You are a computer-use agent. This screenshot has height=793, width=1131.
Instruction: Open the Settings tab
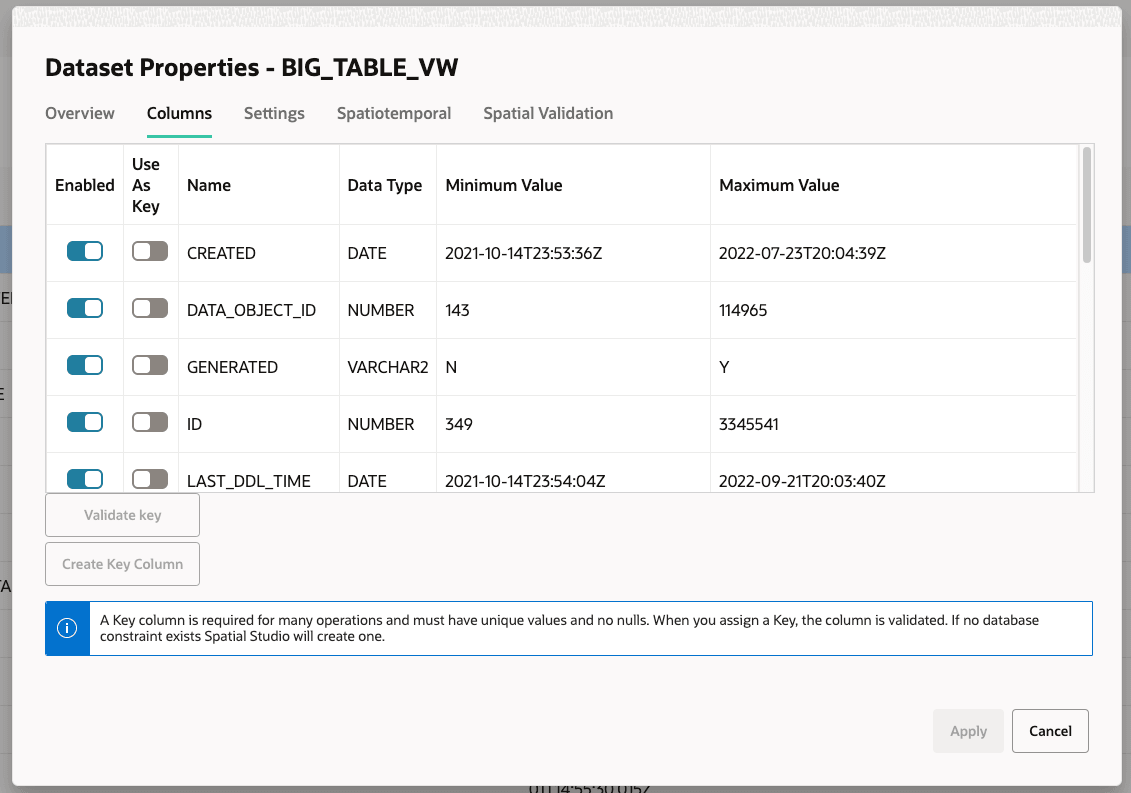click(274, 113)
